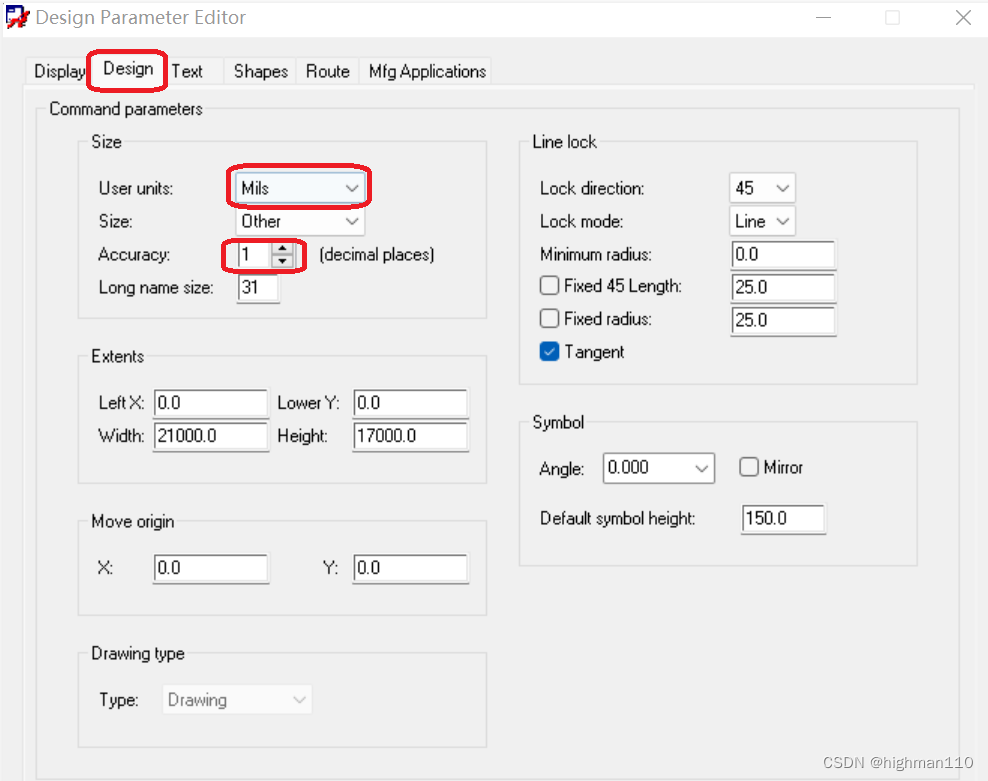Click the Height extents field
This screenshot has height=781, width=988.
pos(410,436)
